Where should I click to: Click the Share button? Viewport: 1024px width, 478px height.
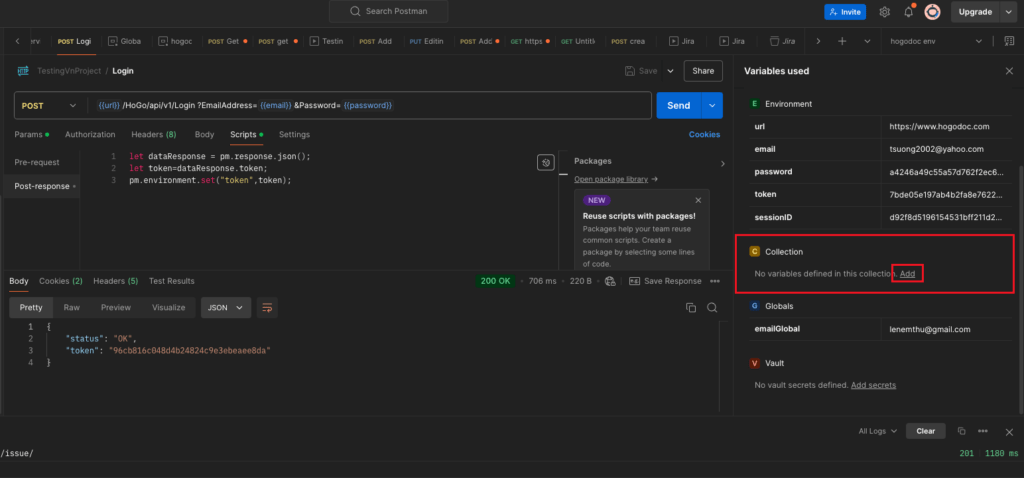[x=703, y=71]
